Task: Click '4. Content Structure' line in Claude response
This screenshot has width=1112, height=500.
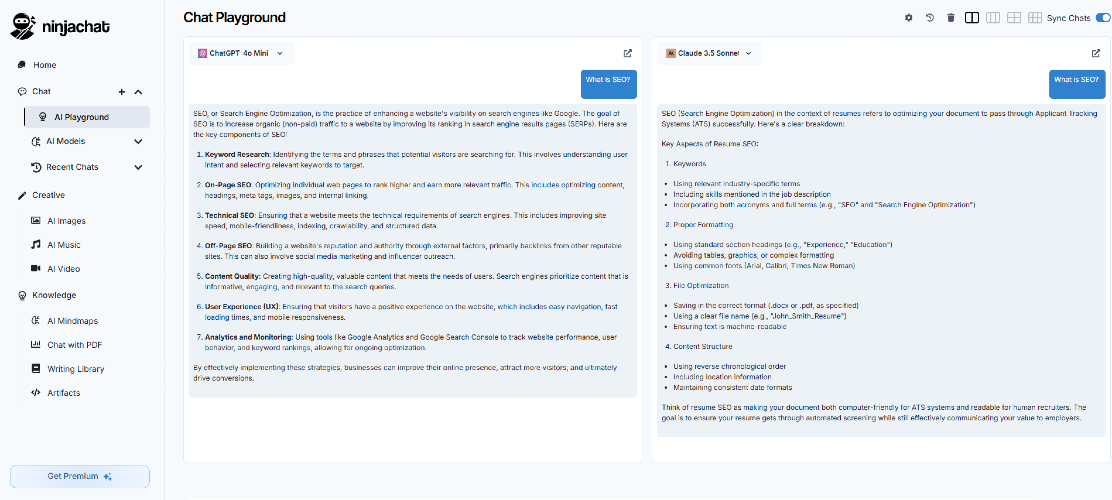Action: coord(699,347)
